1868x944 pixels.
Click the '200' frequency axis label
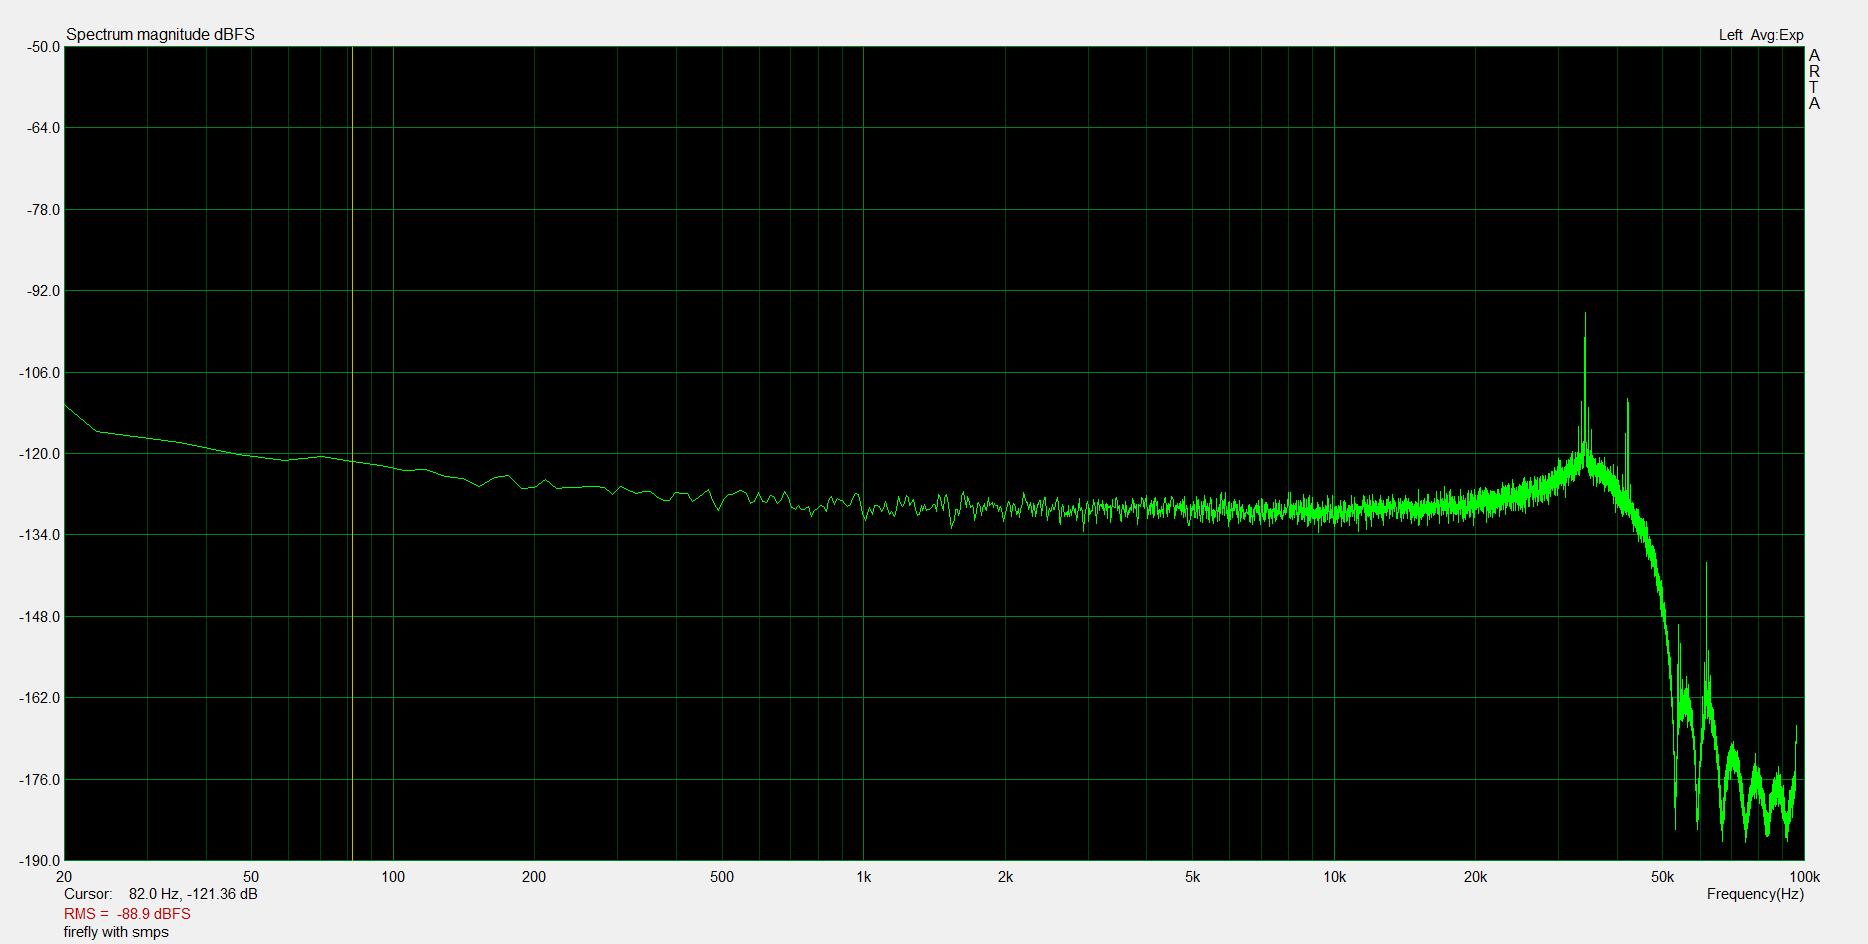click(x=534, y=877)
